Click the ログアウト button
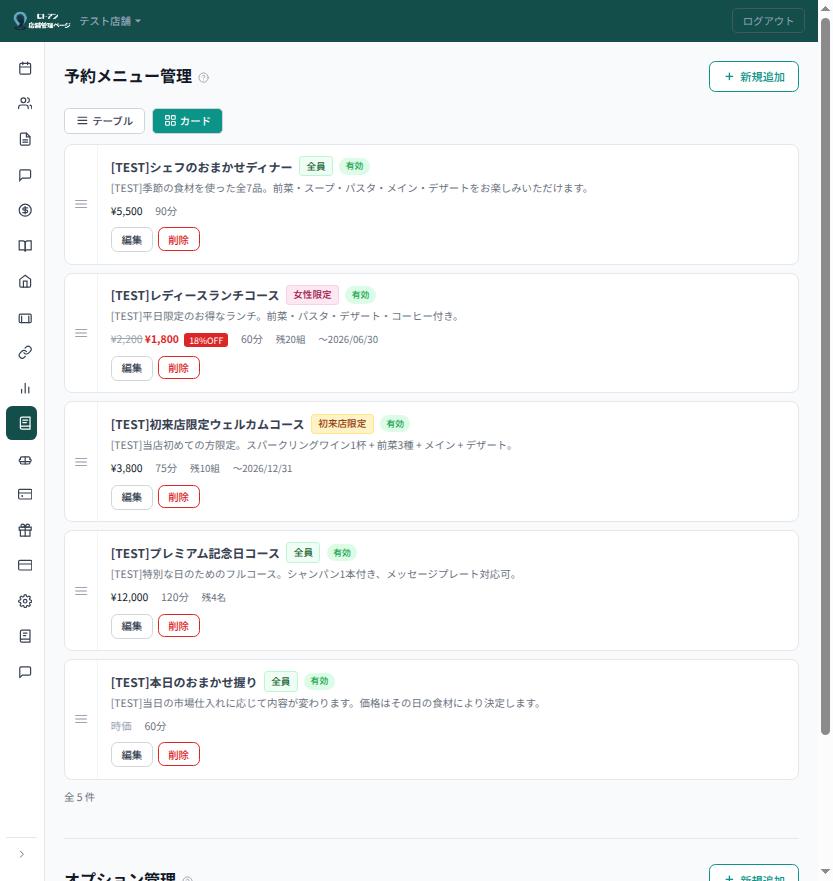Viewport: 833px width, 881px height. click(768, 21)
